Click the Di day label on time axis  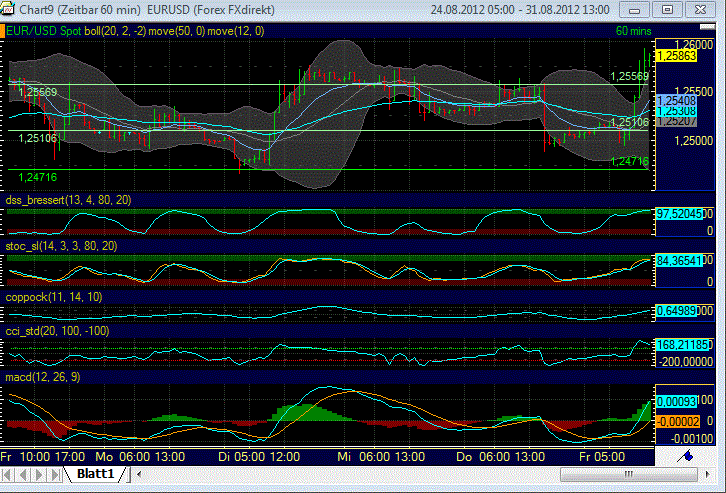click(225, 457)
